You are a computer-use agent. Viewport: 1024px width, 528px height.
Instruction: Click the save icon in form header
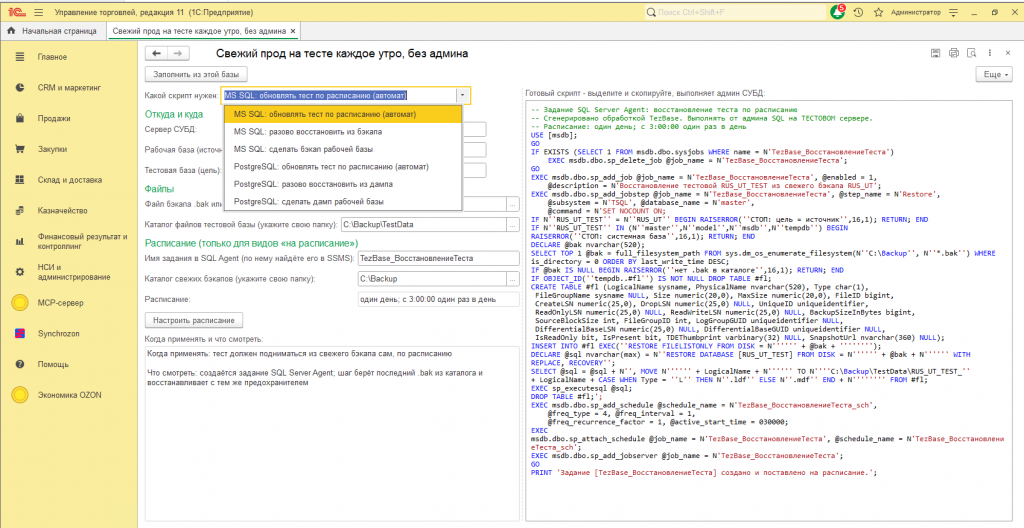tap(935, 54)
